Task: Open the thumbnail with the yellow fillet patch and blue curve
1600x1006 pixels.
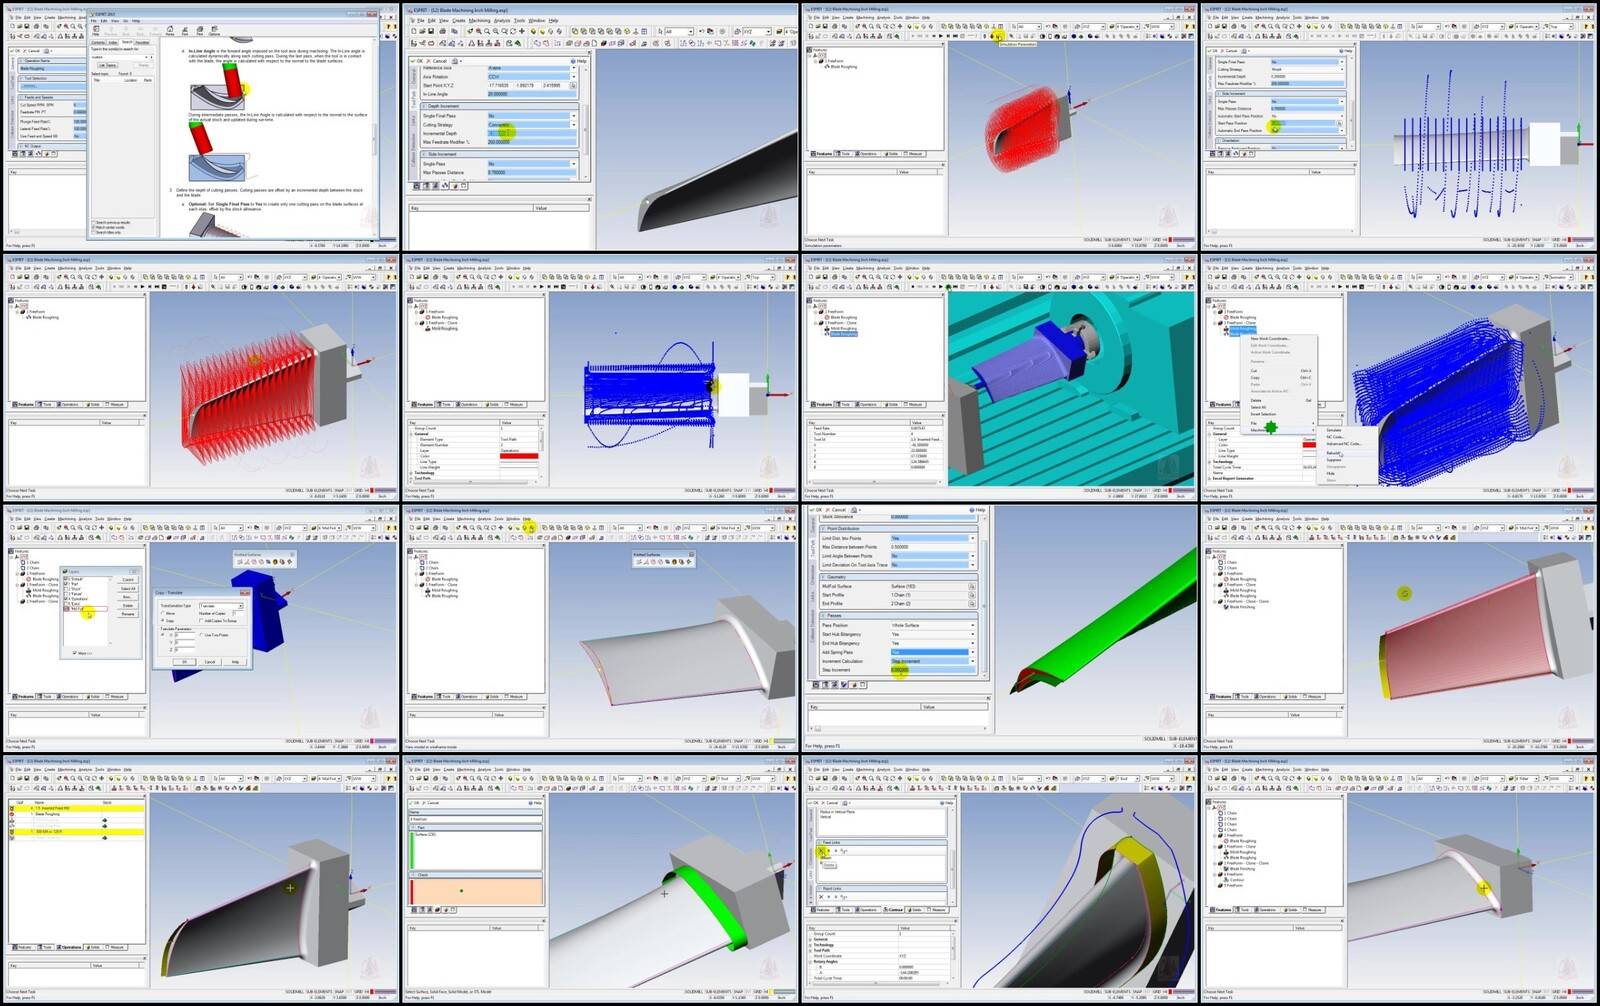Action: tap(999, 880)
